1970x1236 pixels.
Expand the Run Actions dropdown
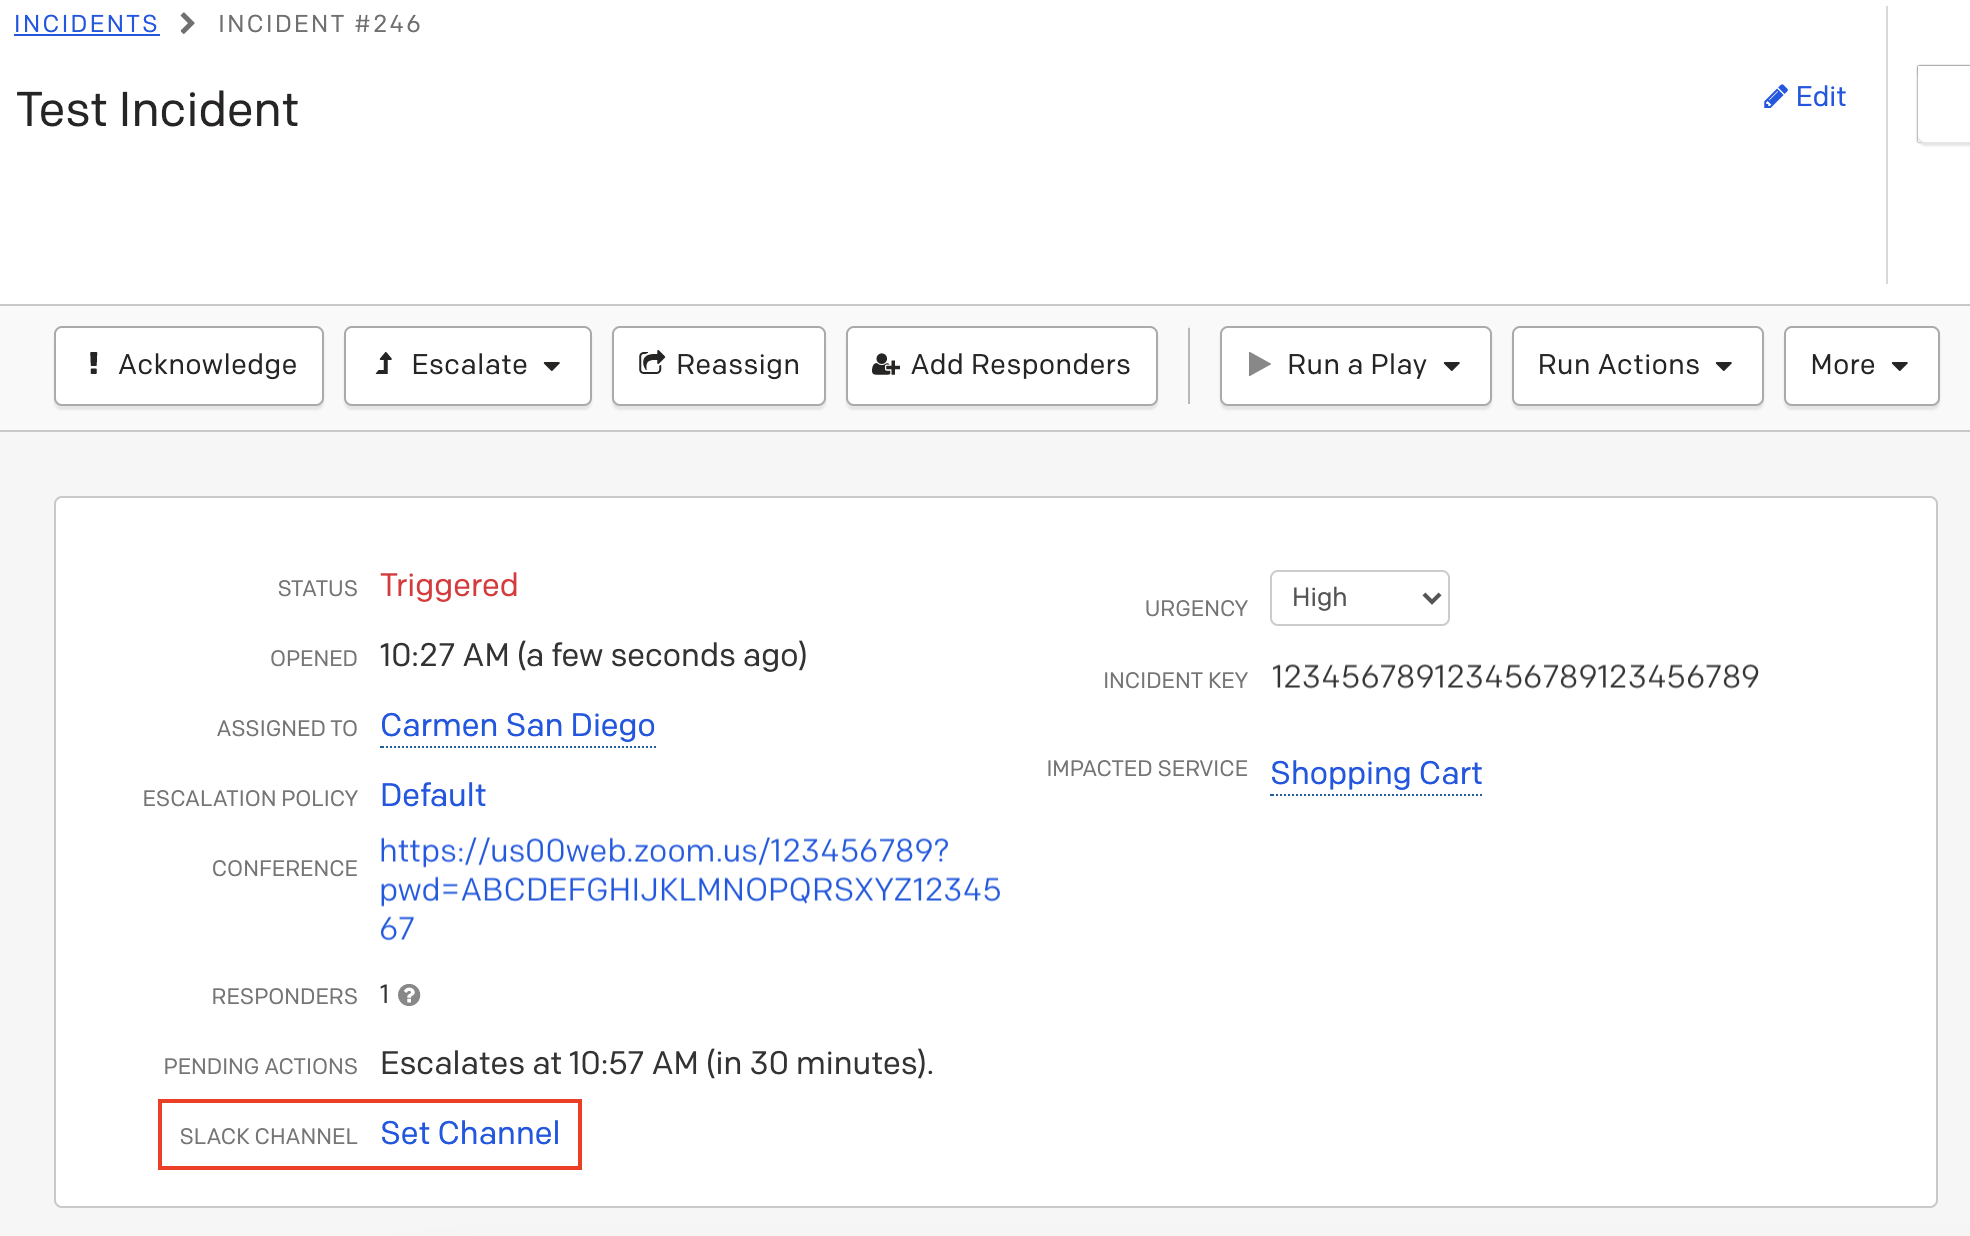[1636, 365]
